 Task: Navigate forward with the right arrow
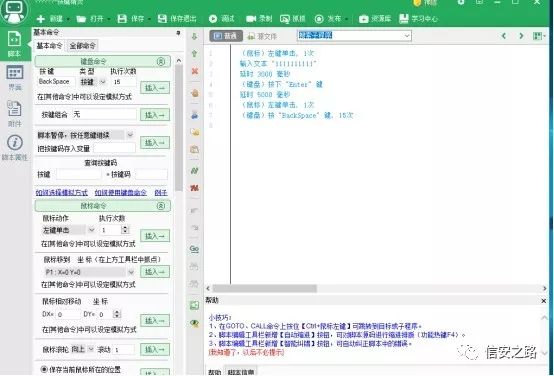(x=521, y=36)
